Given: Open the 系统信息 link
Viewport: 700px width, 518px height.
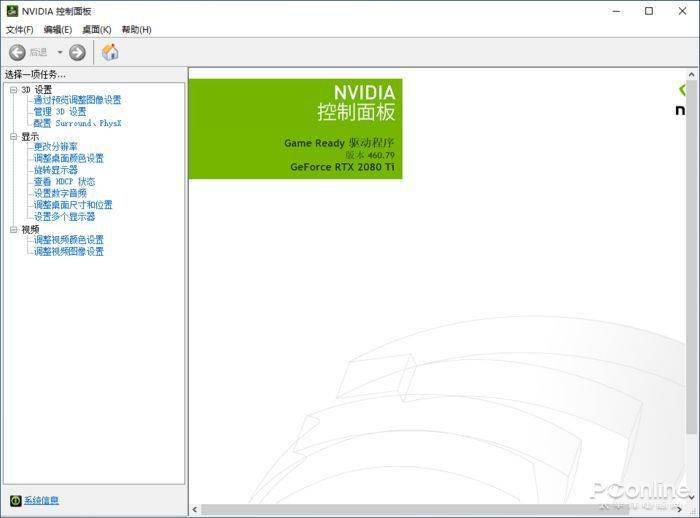Looking at the screenshot, I should pyautogui.click(x=41, y=501).
